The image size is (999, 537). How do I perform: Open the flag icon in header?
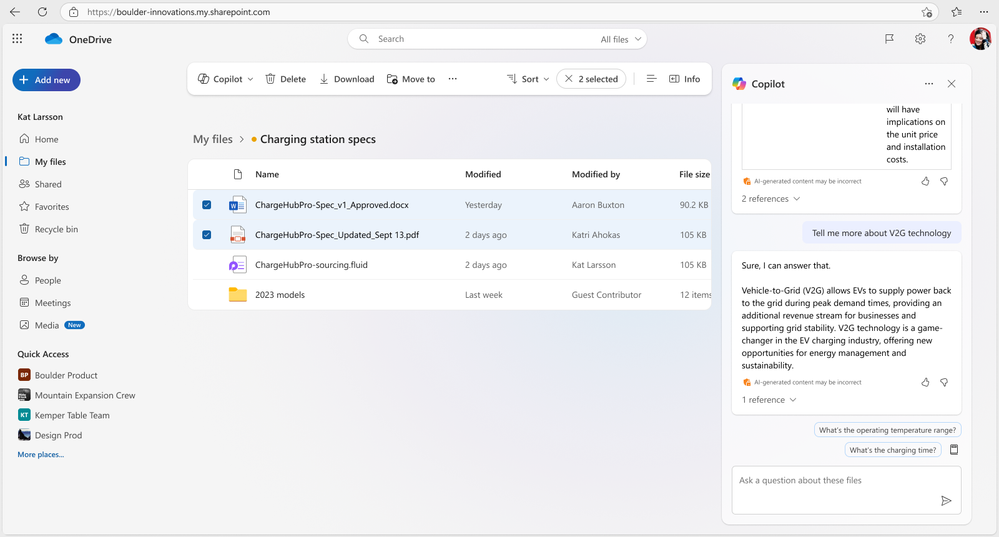pyautogui.click(x=889, y=39)
